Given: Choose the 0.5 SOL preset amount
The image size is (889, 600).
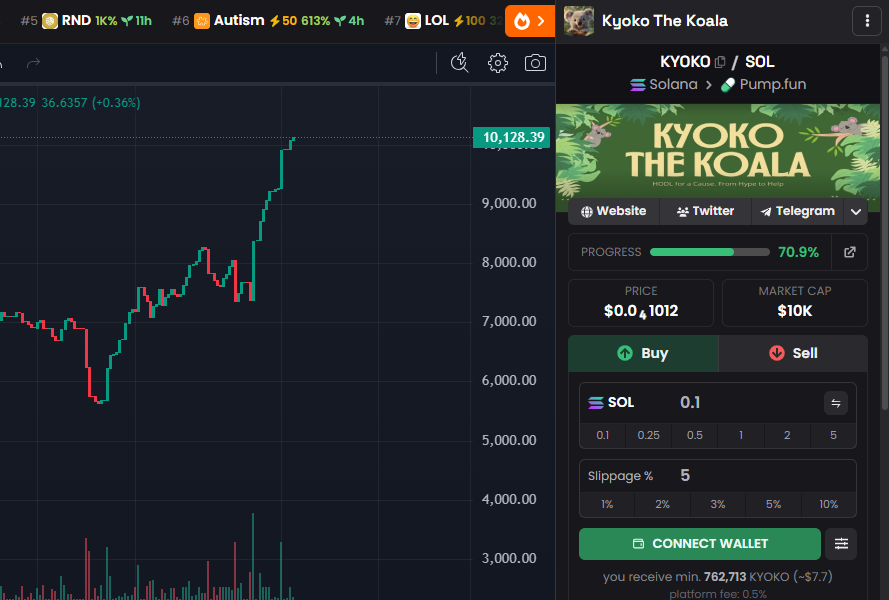Looking at the screenshot, I should click(x=695, y=435).
